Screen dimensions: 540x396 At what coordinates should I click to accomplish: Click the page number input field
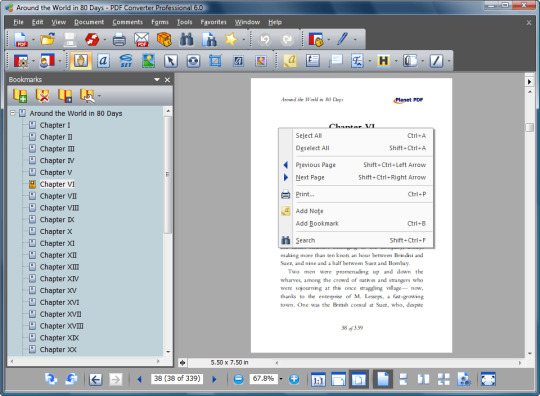177,379
